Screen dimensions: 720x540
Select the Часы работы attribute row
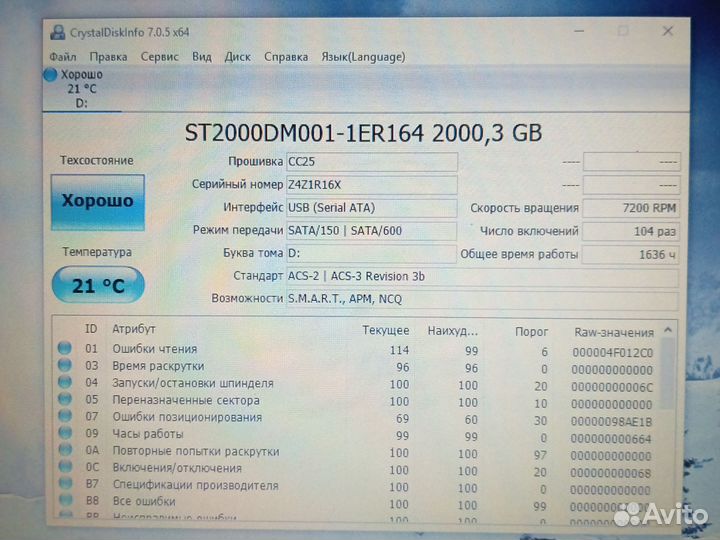(358, 435)
